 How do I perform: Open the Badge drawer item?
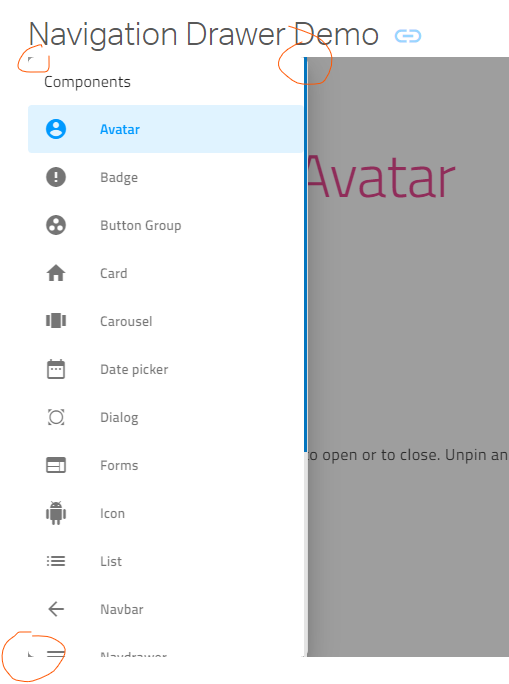click(166, 177)
